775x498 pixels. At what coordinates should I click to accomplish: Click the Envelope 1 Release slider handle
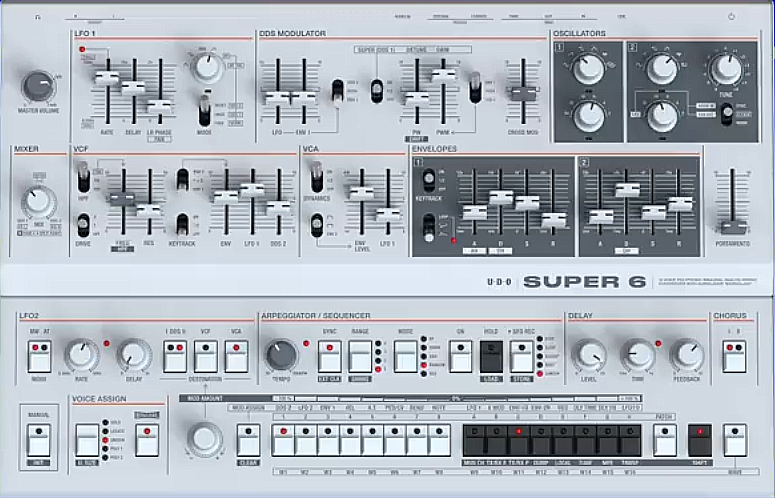(x=554, y=219)
